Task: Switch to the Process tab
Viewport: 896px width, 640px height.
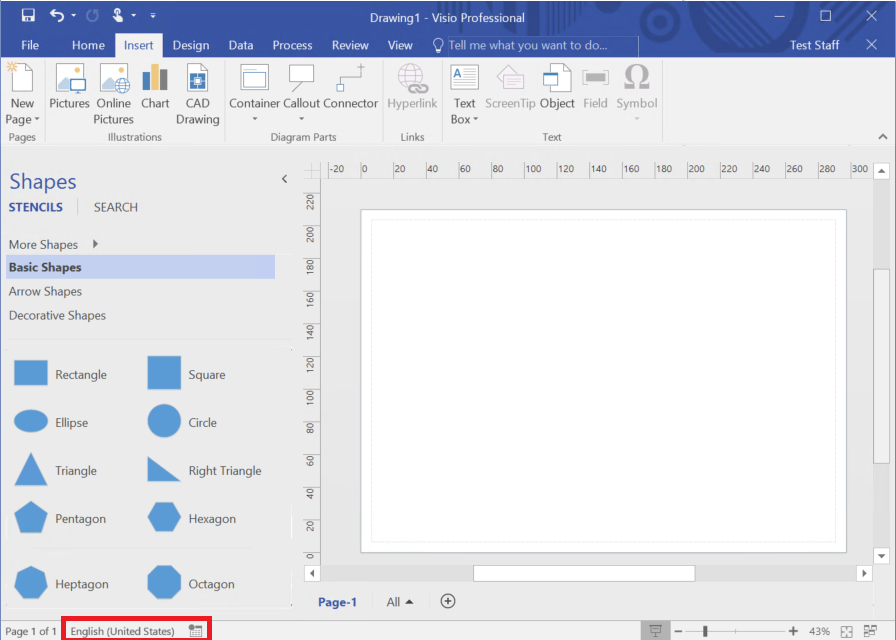Action: coord(292,45)
